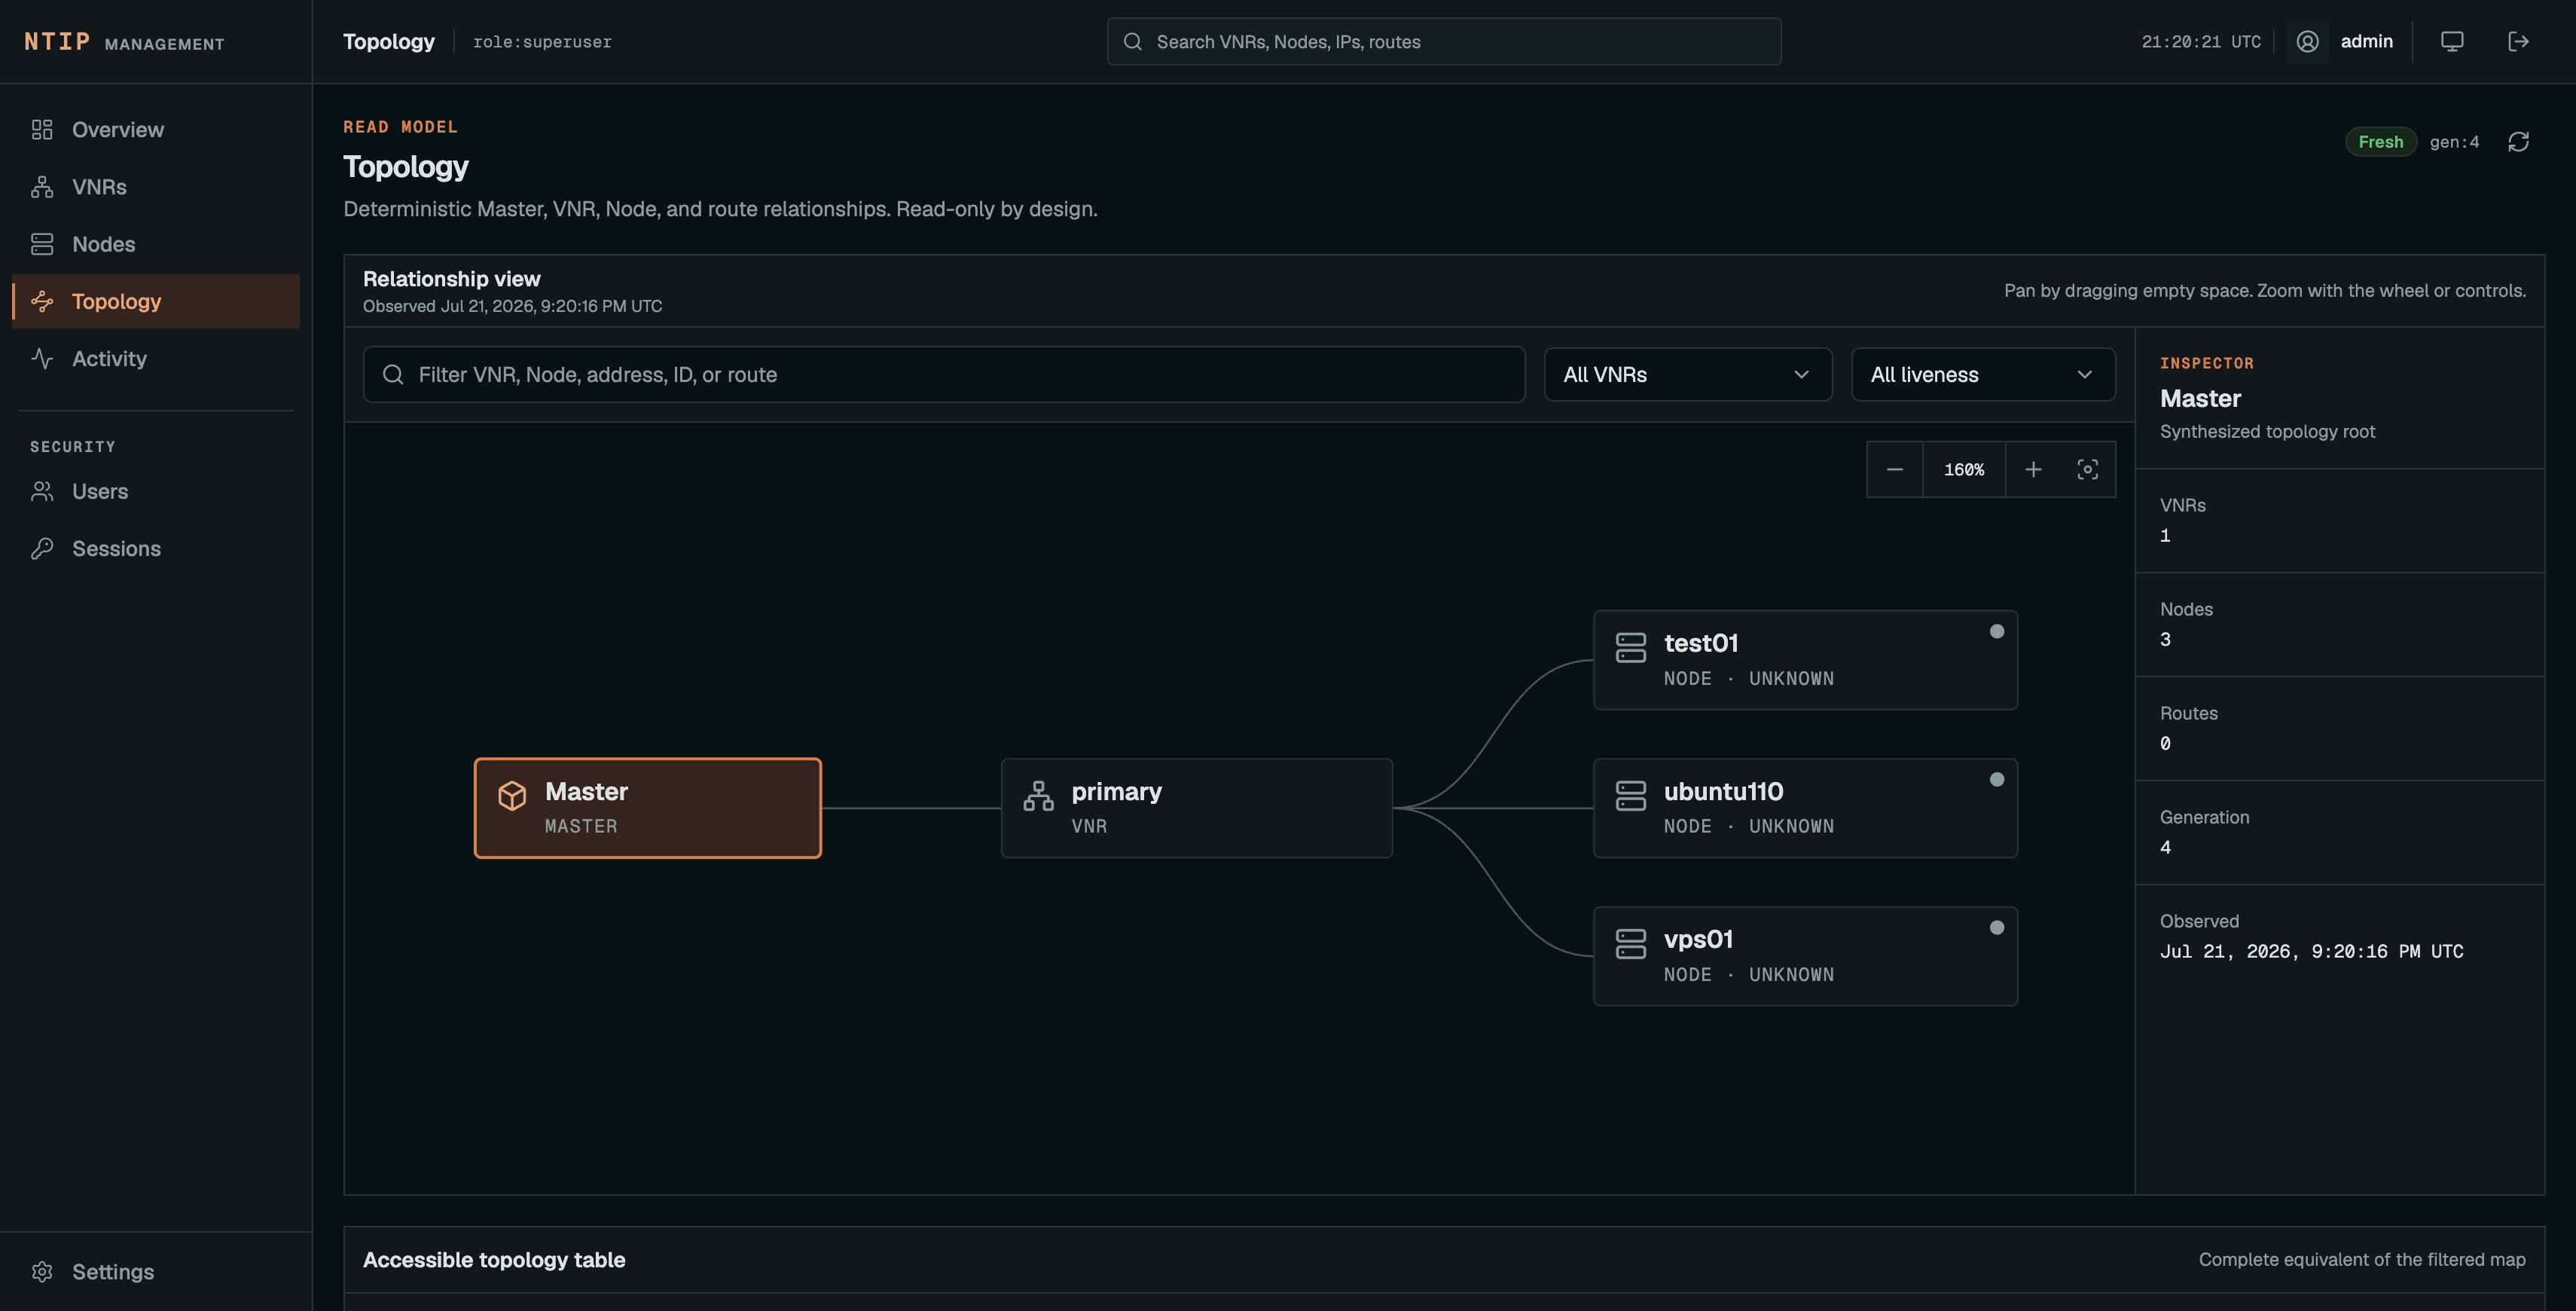Viewport: 2576px width, 1311px height.
Task: Open the Overview page in sidebar
Action: click(156, 130)
